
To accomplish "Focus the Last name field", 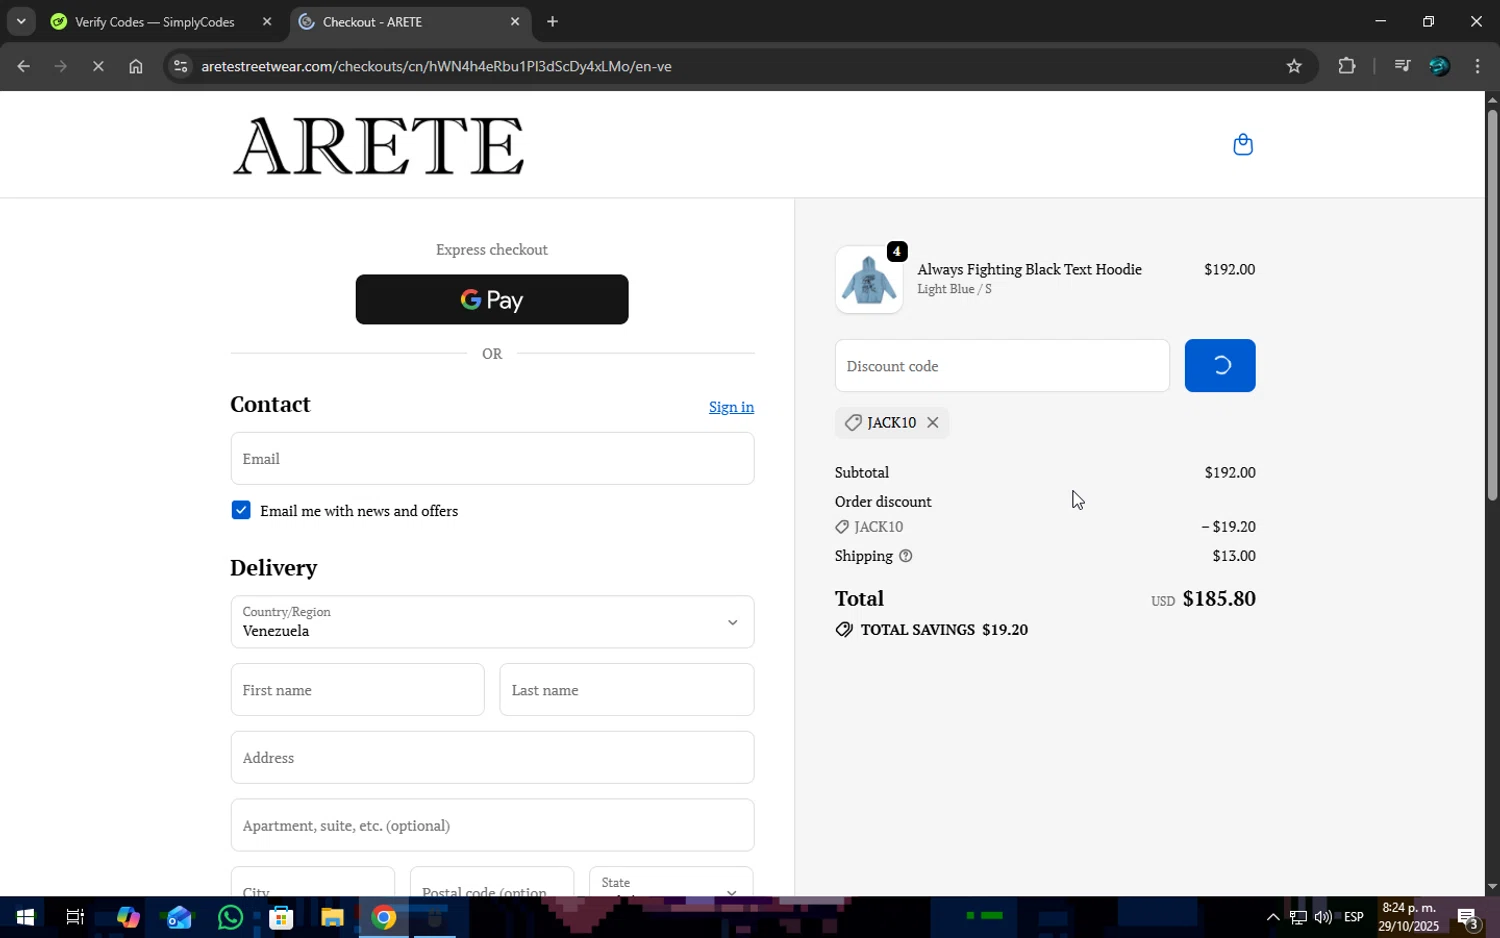I will (x=627, y=689).
